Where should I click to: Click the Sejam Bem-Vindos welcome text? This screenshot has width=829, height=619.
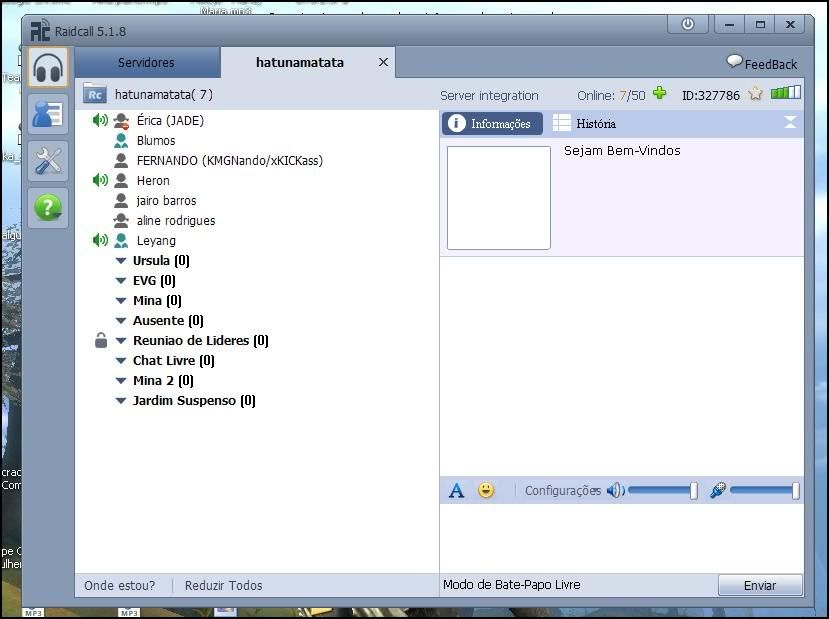click(x=622, y=151)
